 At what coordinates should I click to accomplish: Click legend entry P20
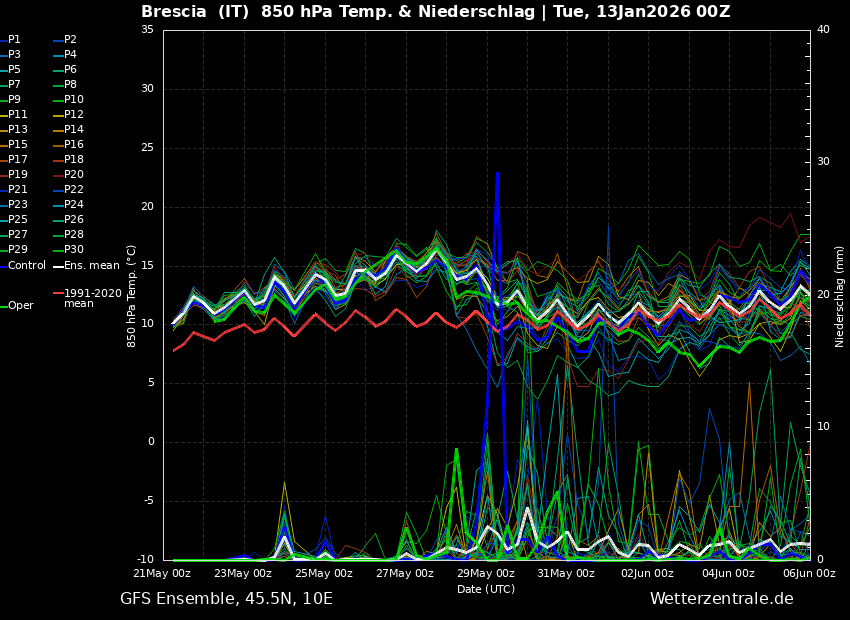click(x=74, y=175)
